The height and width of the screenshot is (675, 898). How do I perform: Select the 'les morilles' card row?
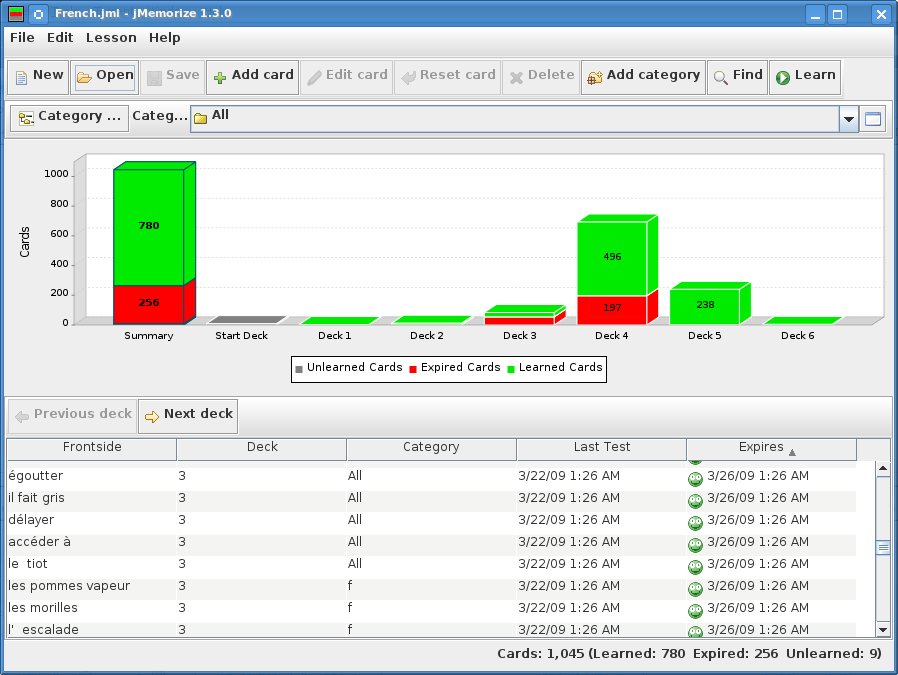[431, 608]
